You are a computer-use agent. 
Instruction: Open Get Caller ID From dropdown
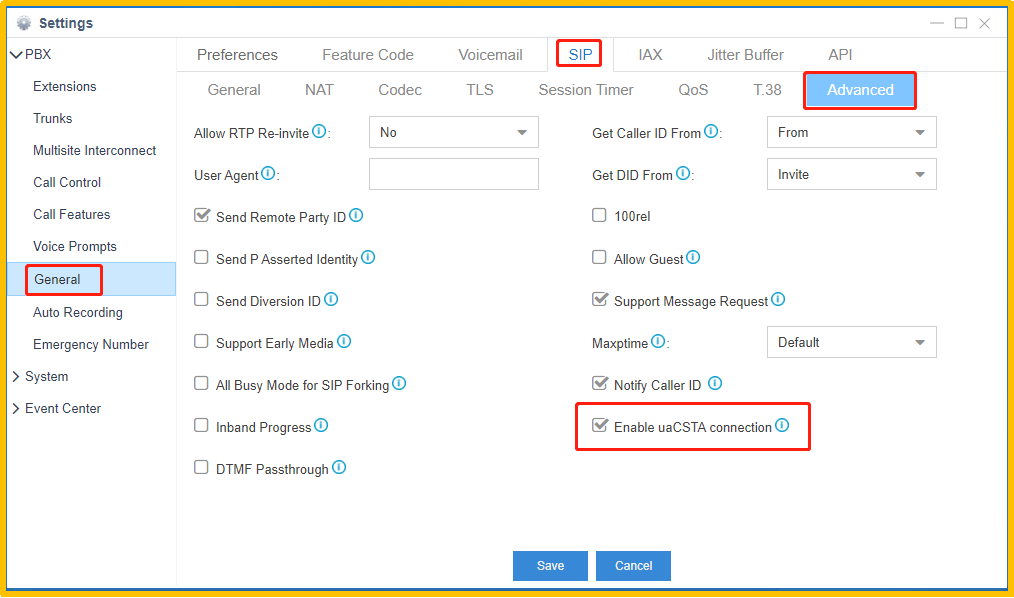tap(852, 133)
